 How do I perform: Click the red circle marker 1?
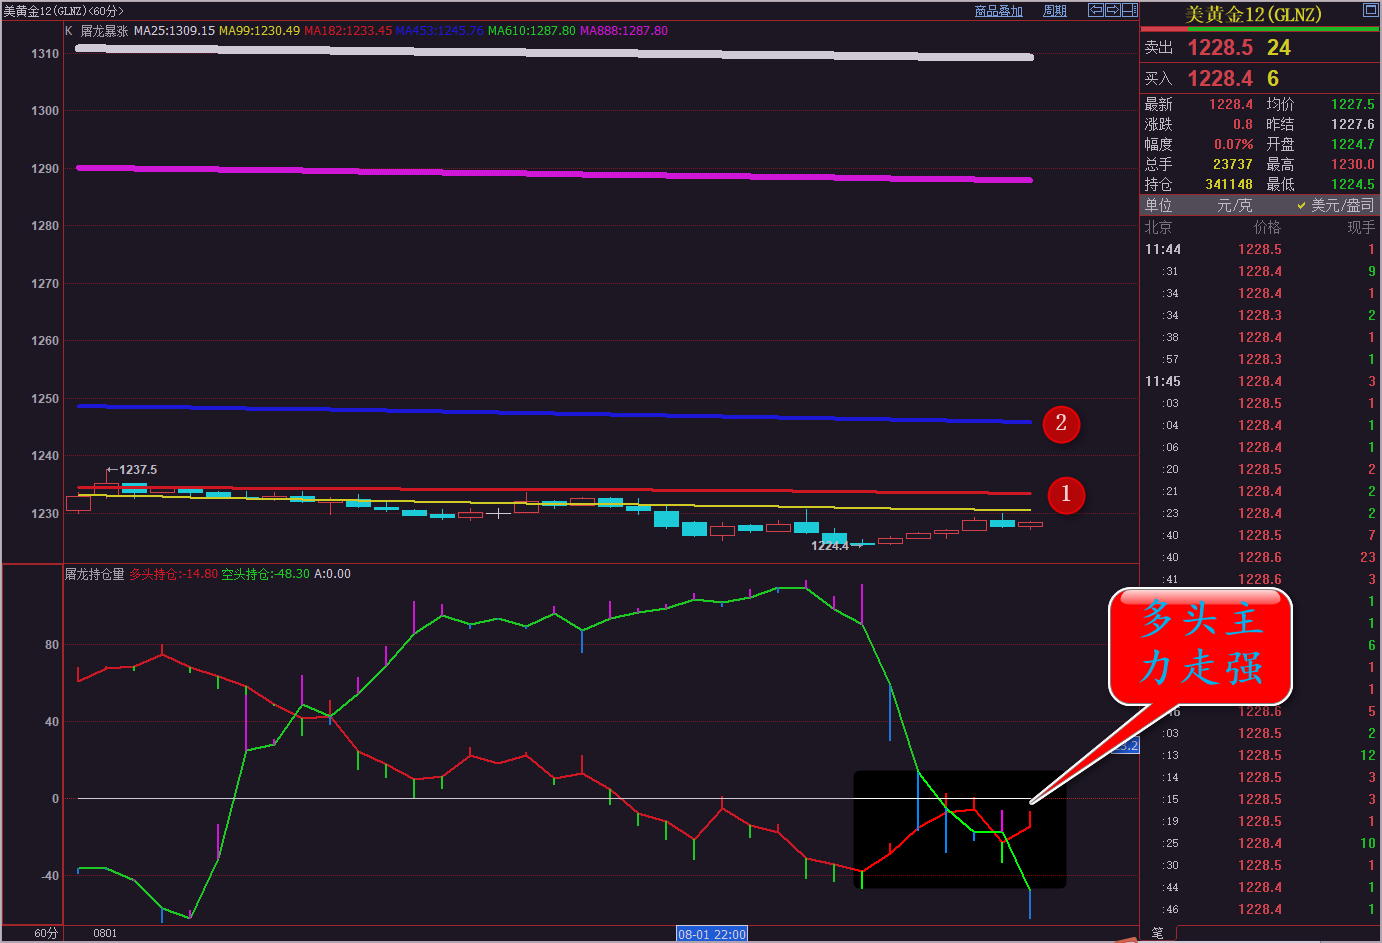pos(1065,494)
